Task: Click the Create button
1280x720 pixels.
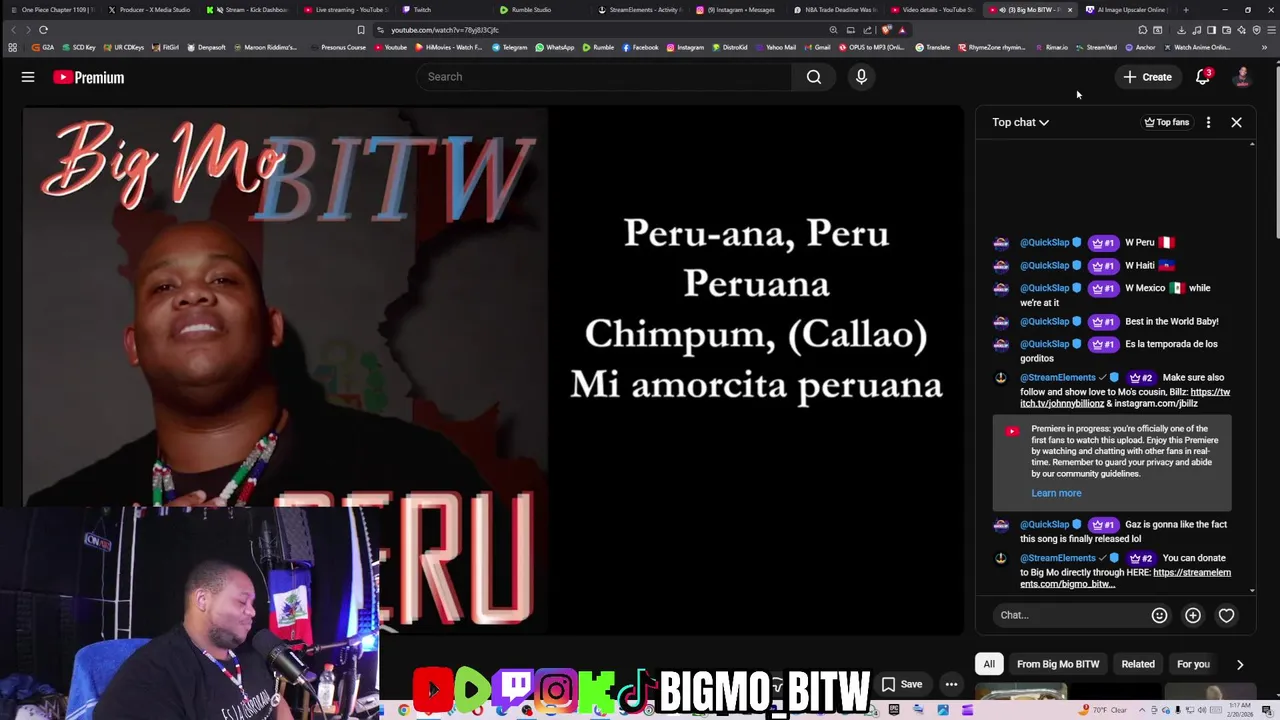Action: coord(1147,77)
